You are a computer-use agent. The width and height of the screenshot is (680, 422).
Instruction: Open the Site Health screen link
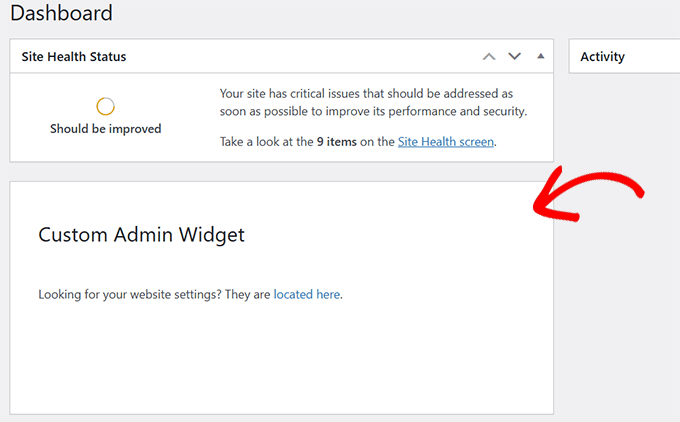point(445,142)
